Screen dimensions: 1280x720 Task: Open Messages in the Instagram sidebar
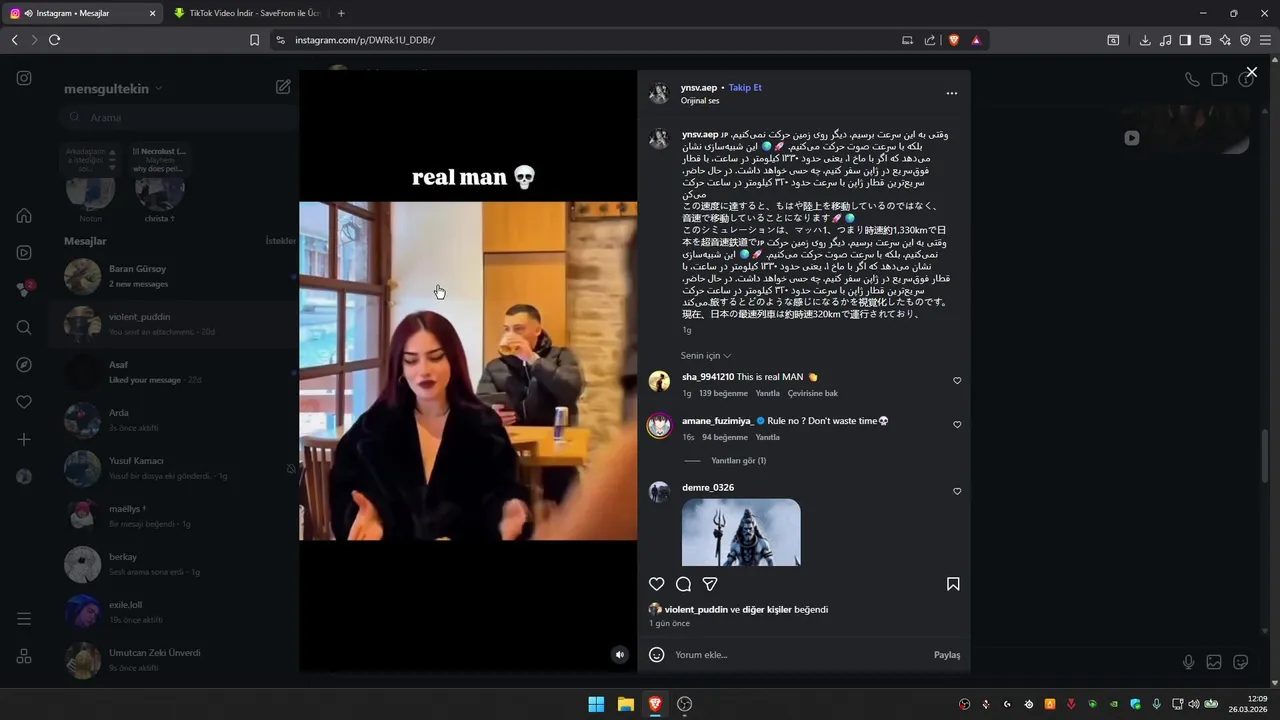click(24, 290)
